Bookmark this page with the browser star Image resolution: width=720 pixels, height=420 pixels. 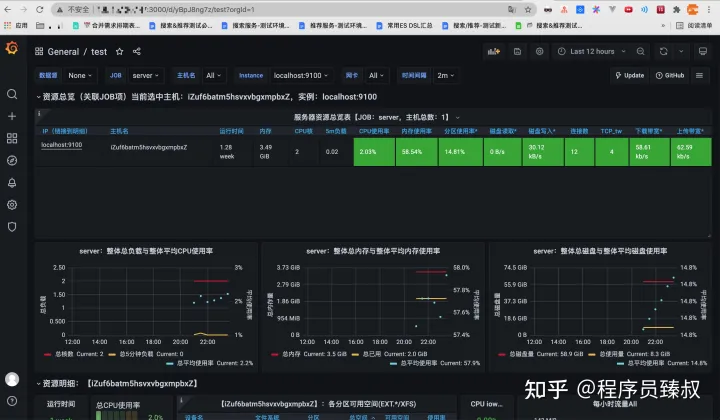point(528,9)
